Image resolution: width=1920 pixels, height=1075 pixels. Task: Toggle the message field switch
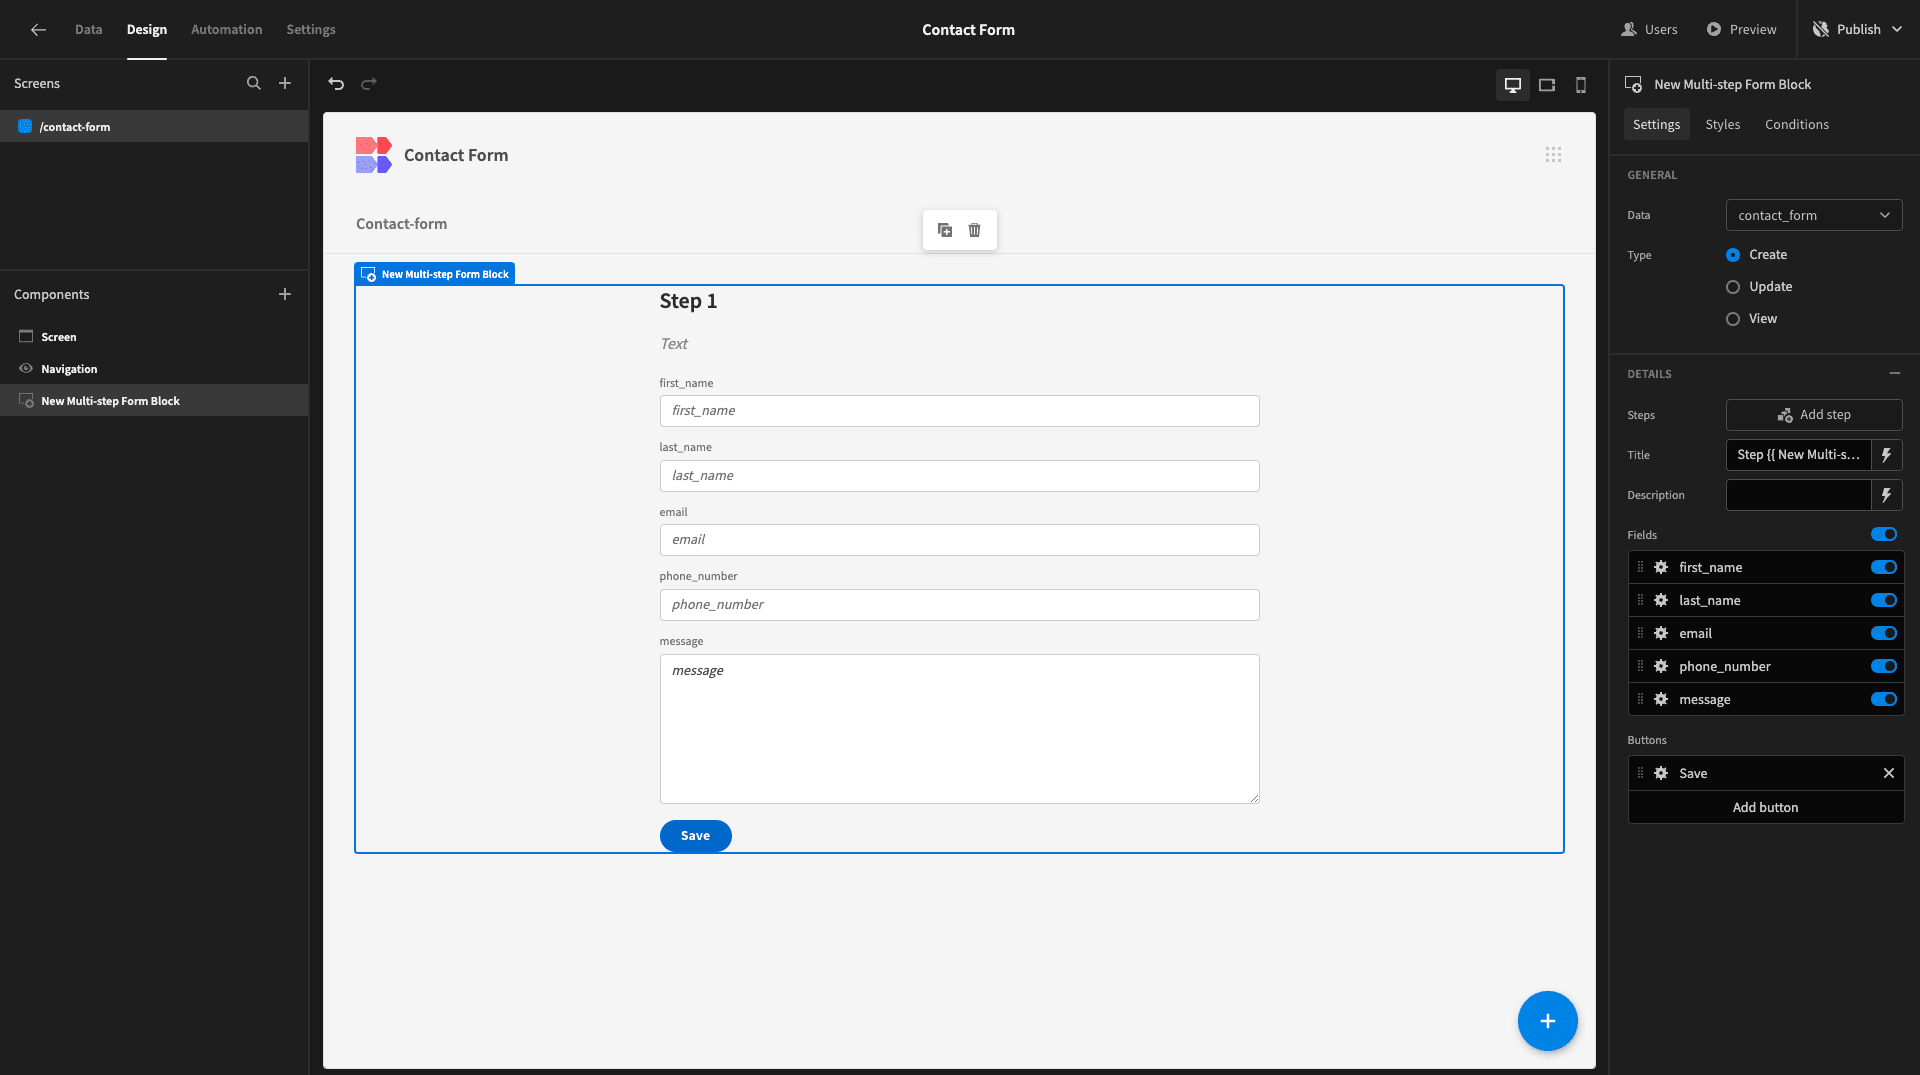coord(1884,699)
